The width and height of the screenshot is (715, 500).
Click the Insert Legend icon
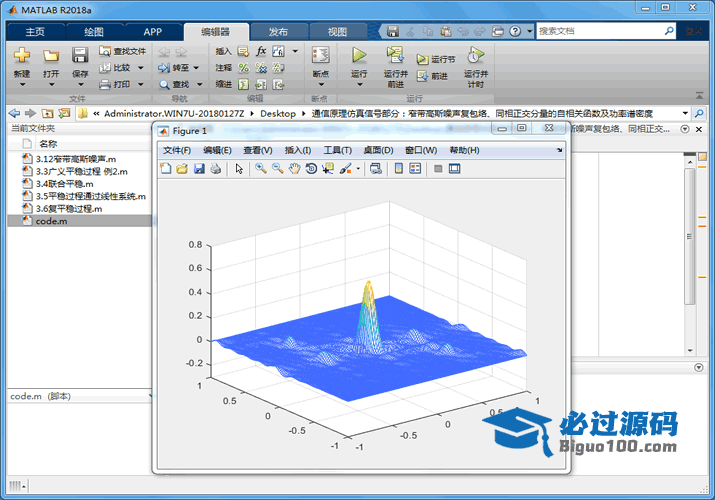(415, 169)
